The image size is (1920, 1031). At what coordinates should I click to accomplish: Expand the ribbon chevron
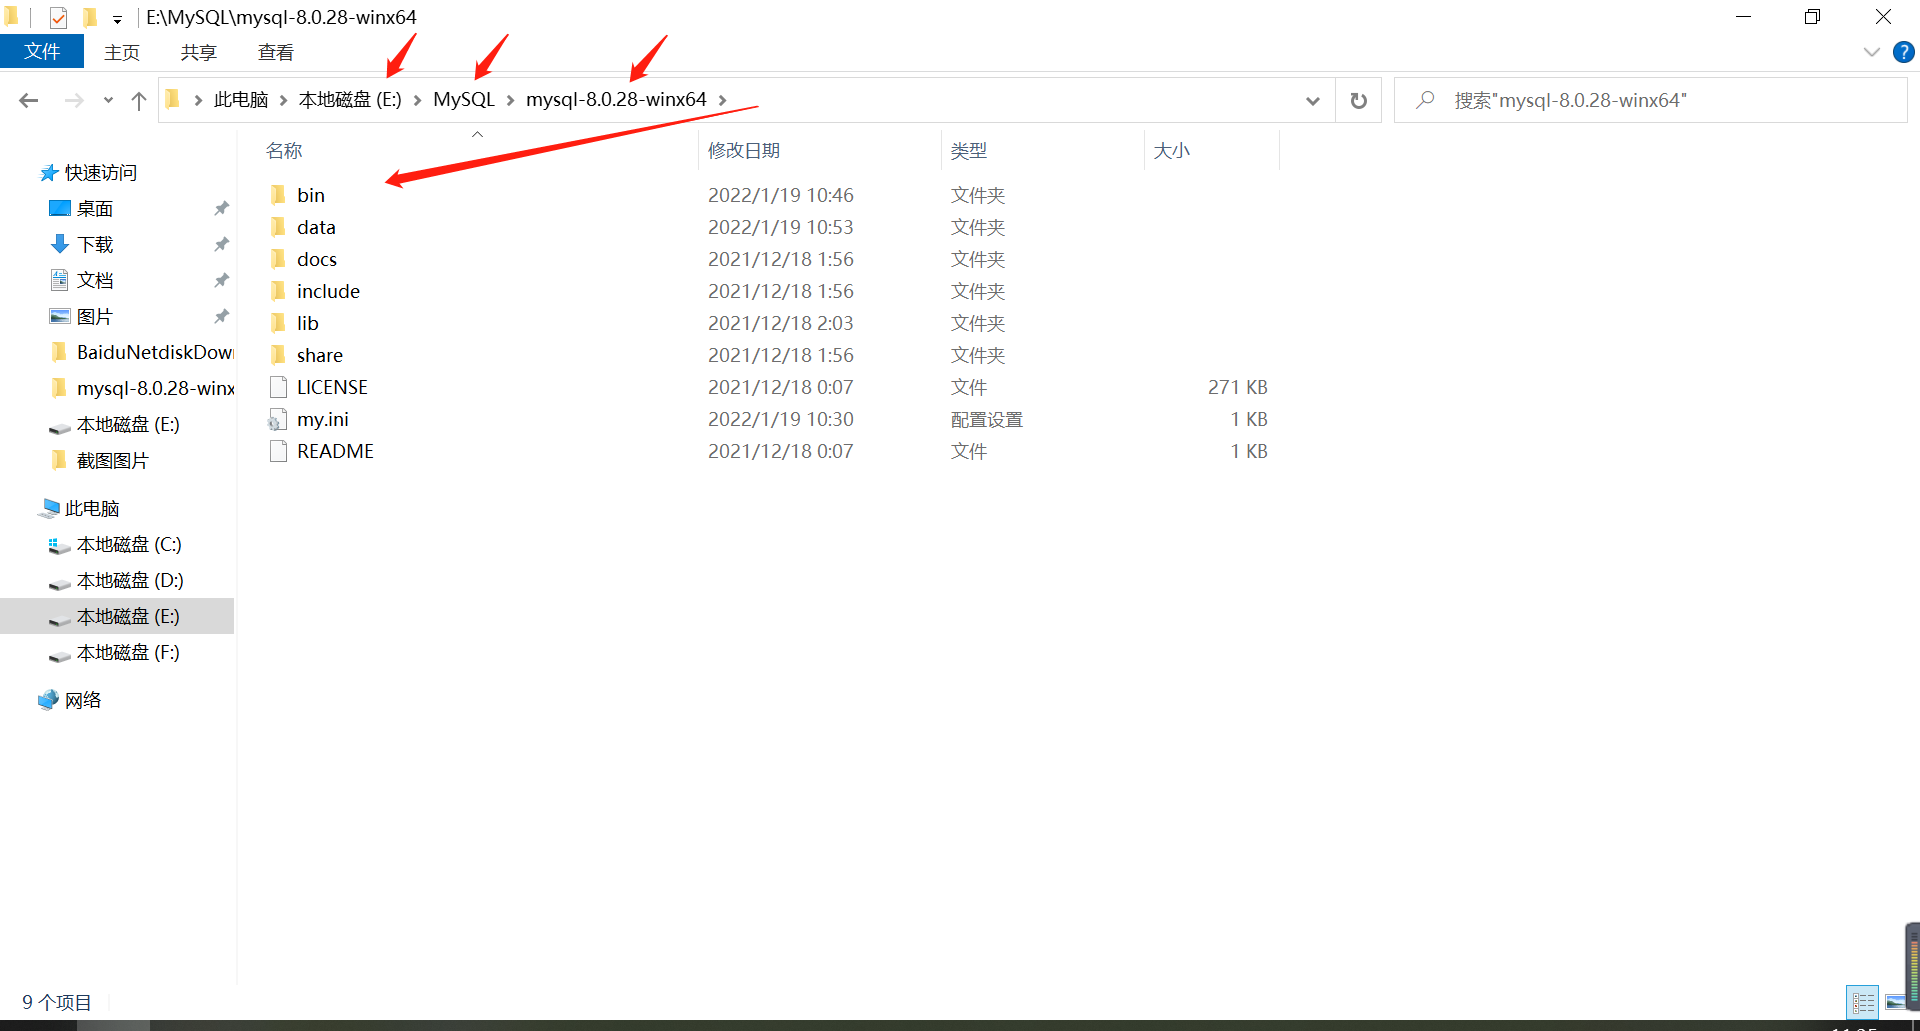[1871, 52]
